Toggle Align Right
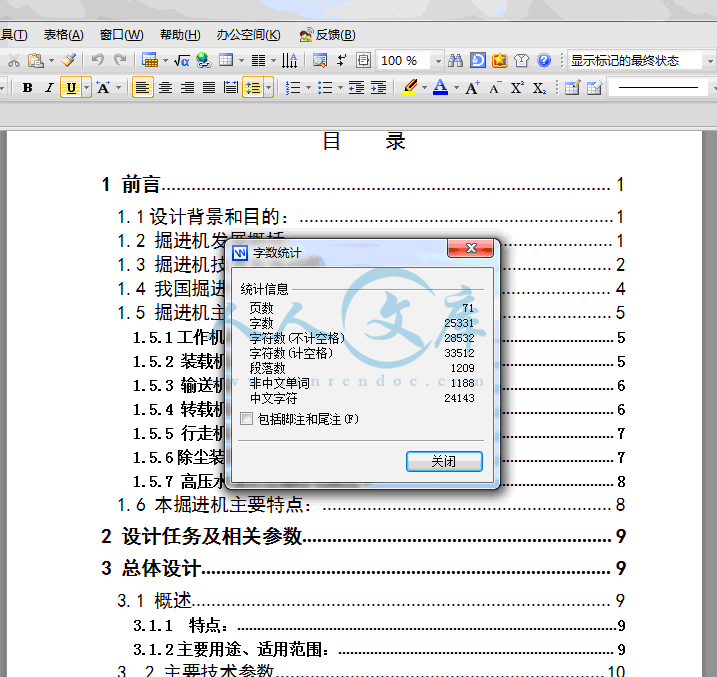 tap(187, 87)
